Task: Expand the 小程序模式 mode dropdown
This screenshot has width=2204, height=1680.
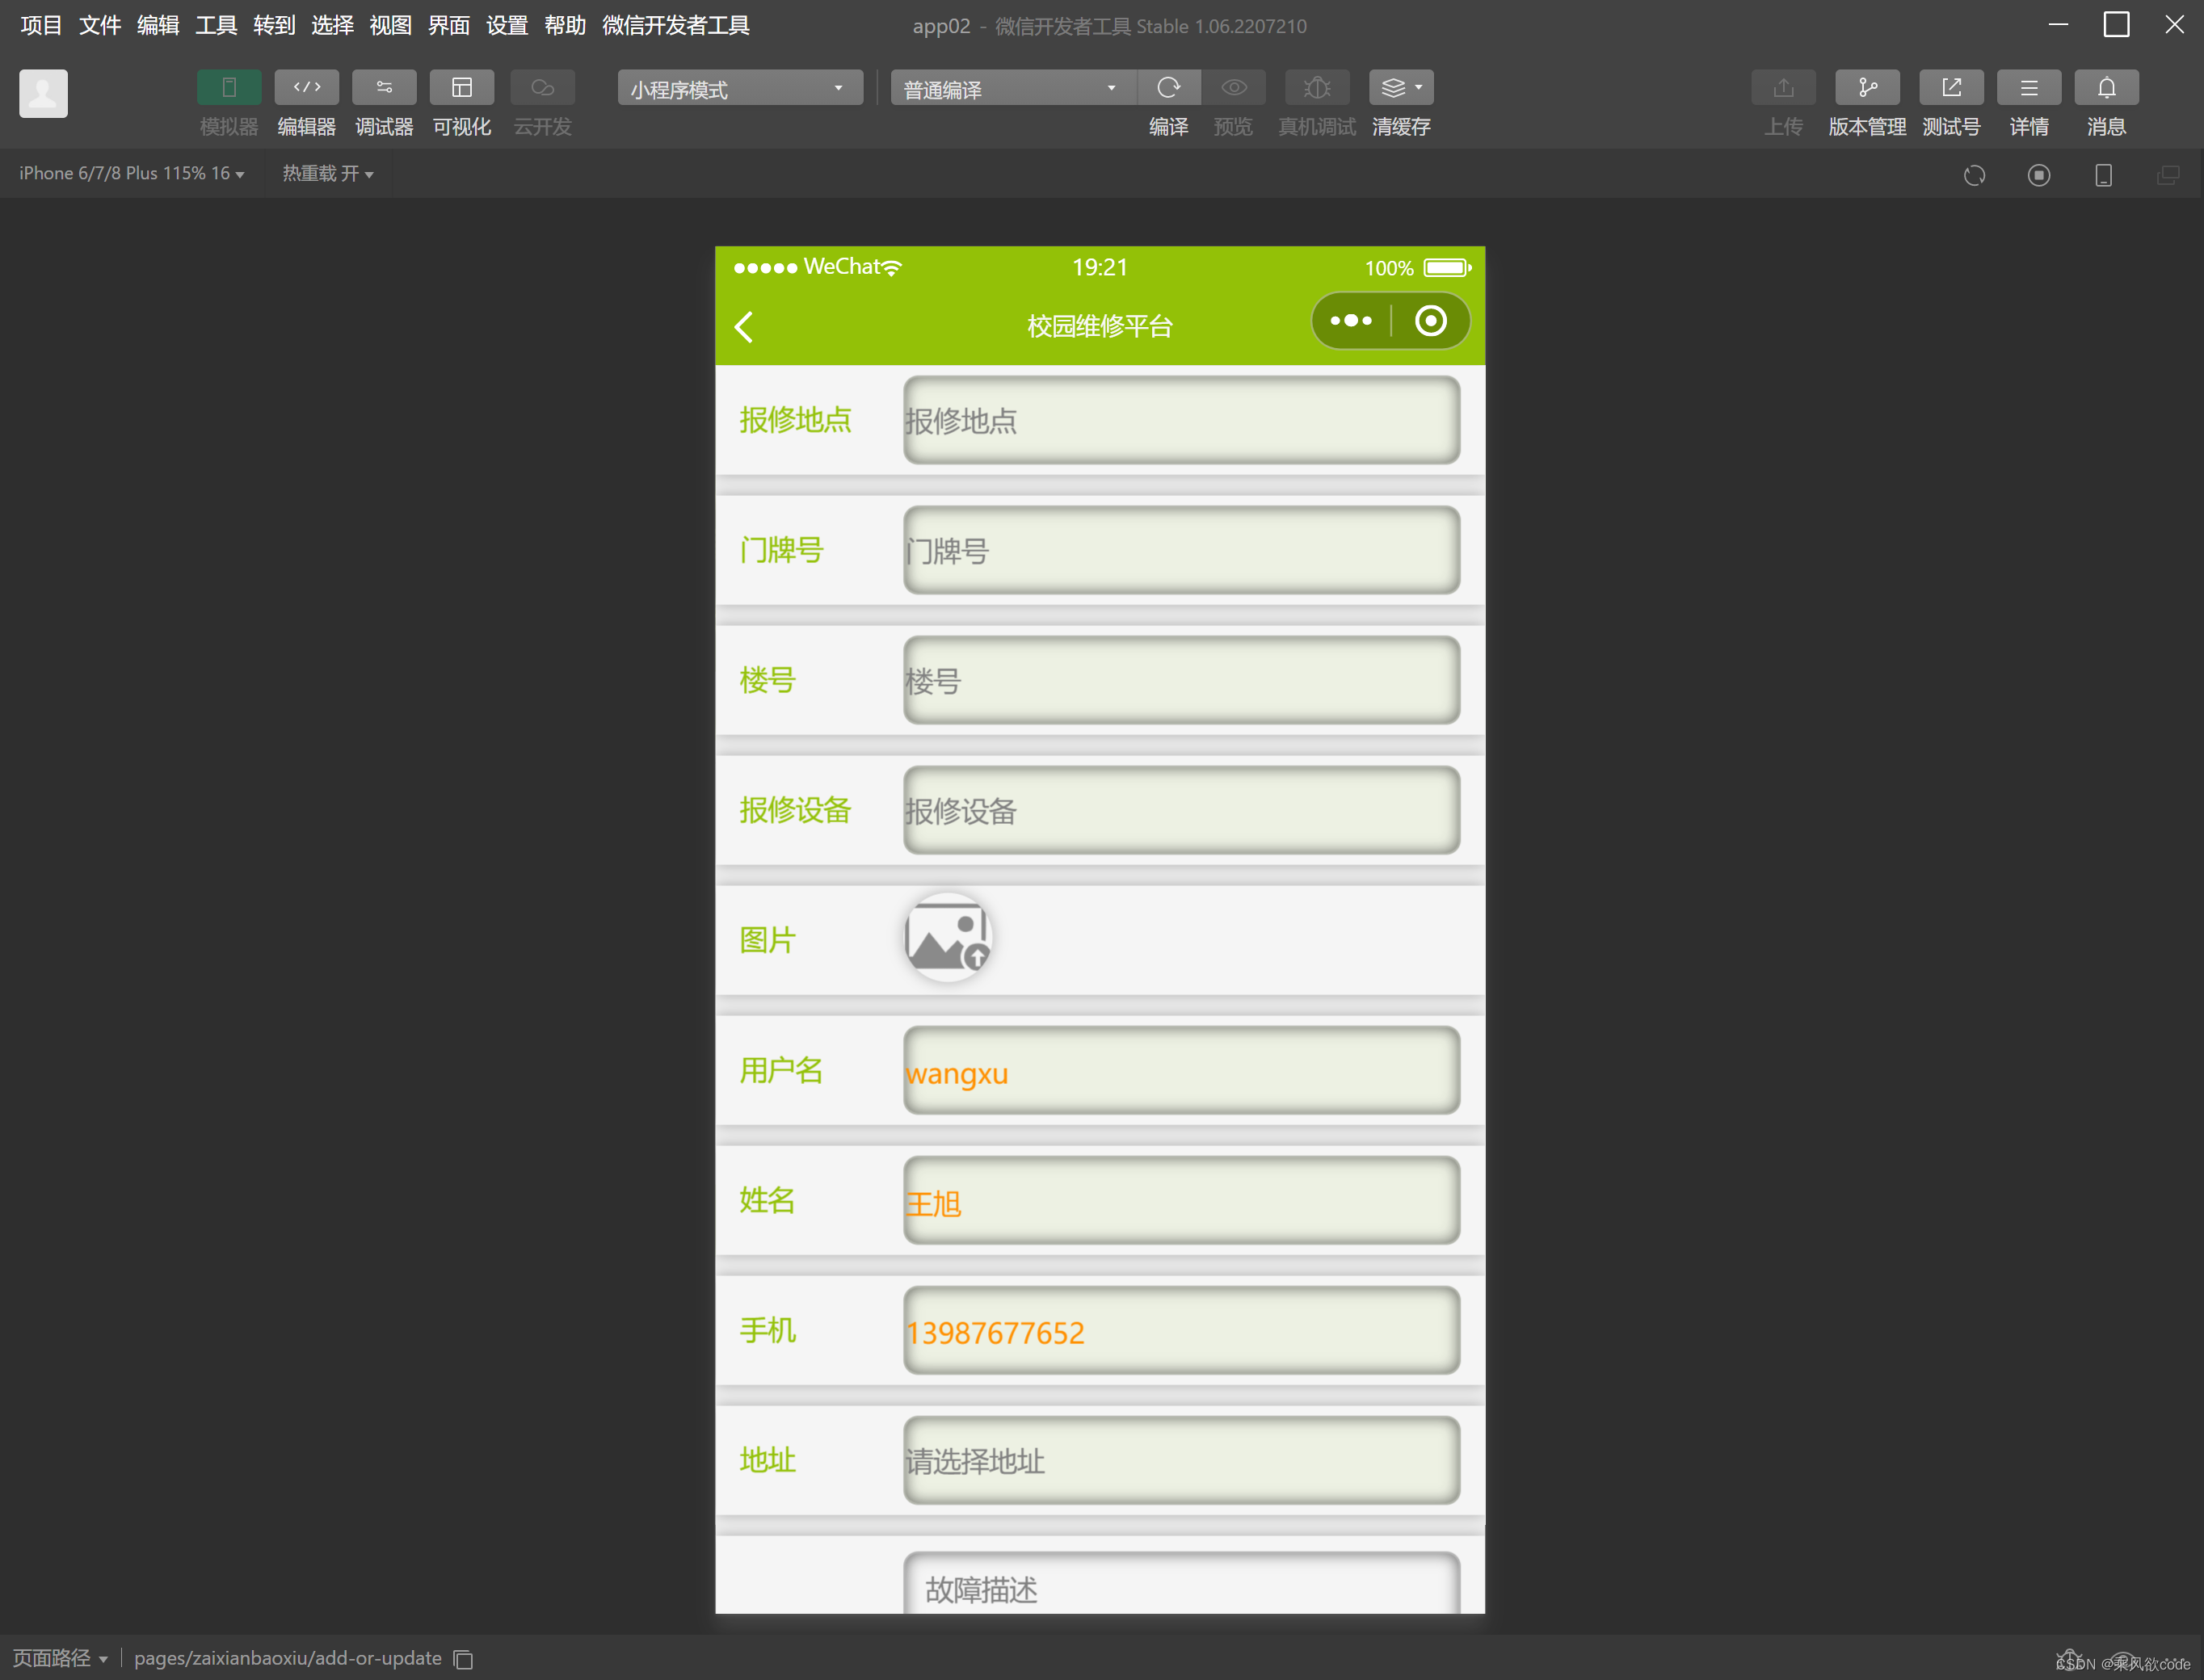Action: click(x=739, y=89)
